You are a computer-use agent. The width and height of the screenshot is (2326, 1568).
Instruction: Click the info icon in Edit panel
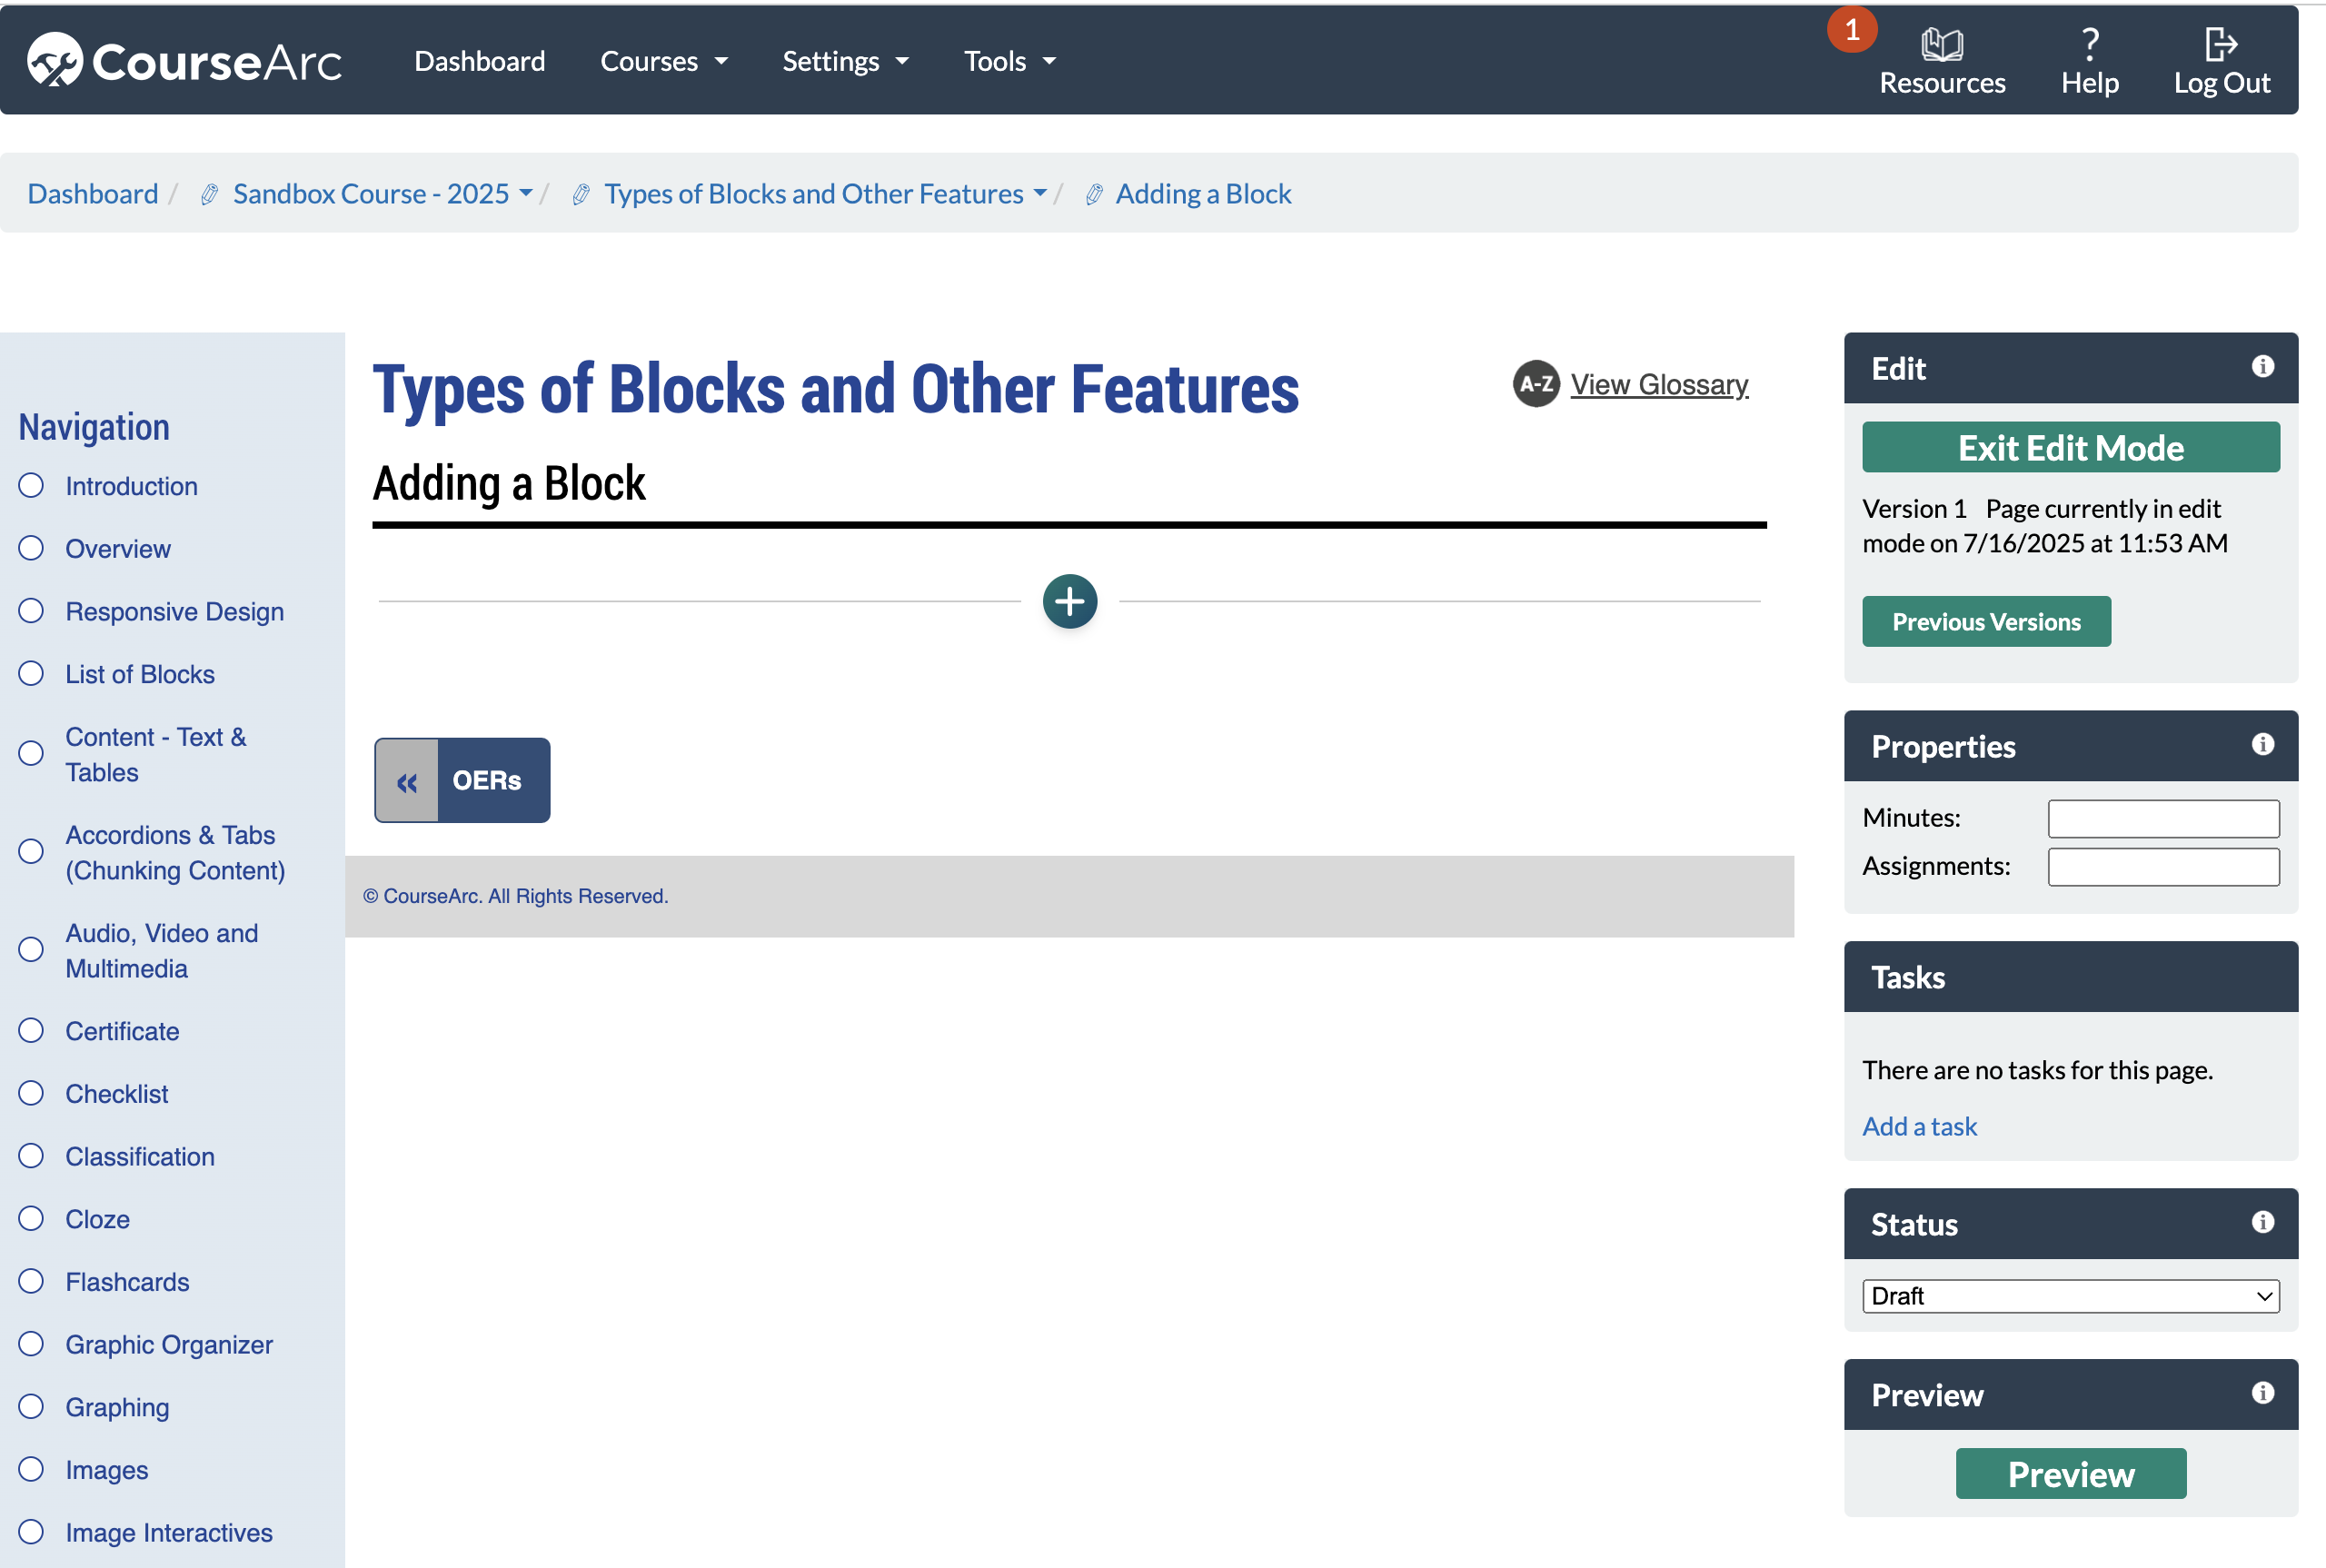point(2262,367)
